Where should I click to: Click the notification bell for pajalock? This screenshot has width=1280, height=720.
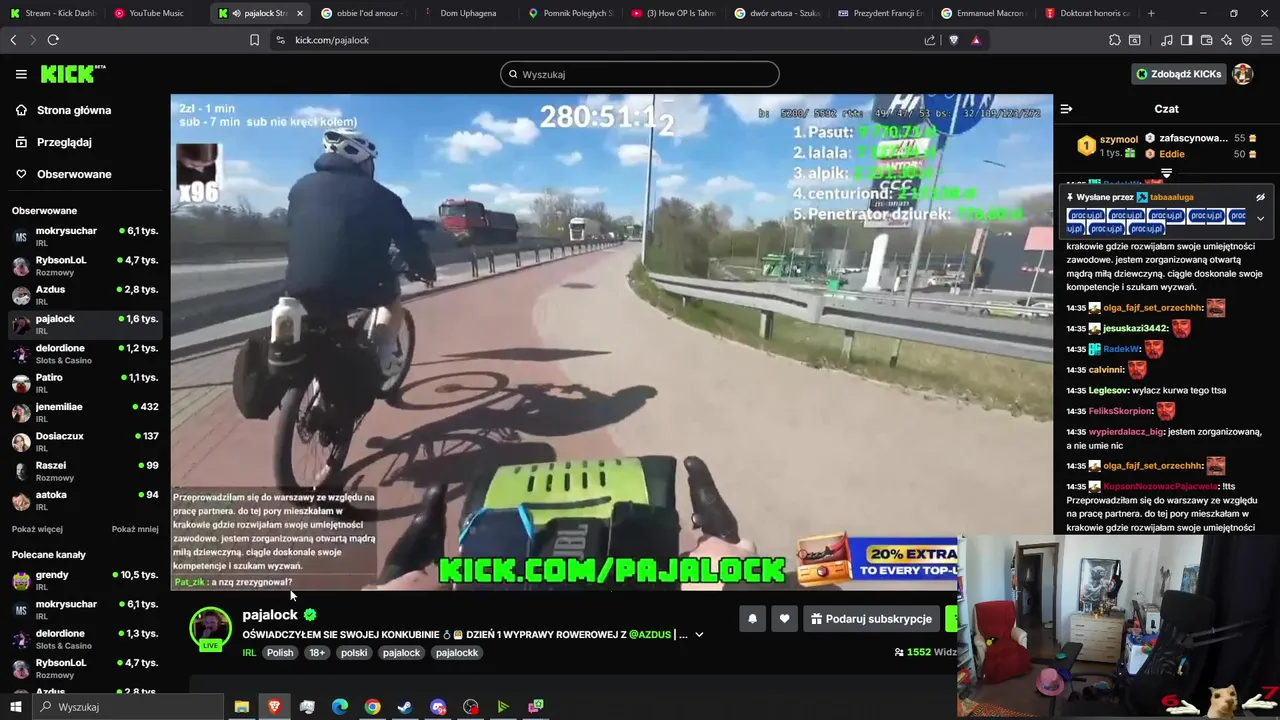point(752,619)
